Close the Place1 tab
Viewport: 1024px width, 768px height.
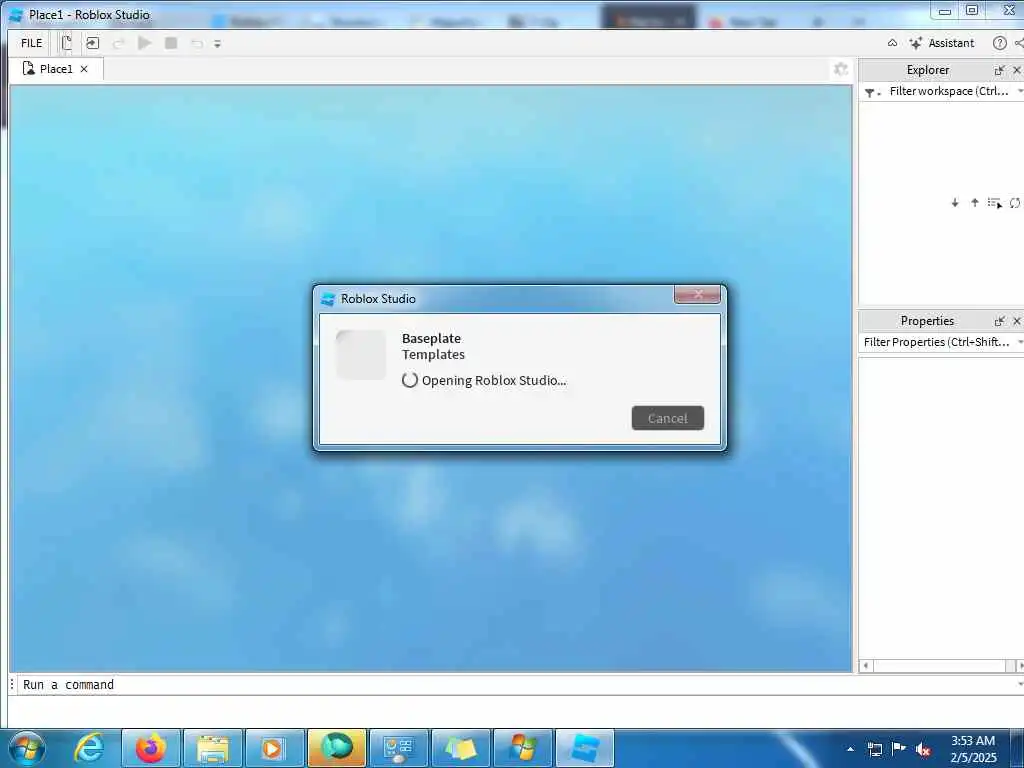pyautogui.click(x=84, y=69)
